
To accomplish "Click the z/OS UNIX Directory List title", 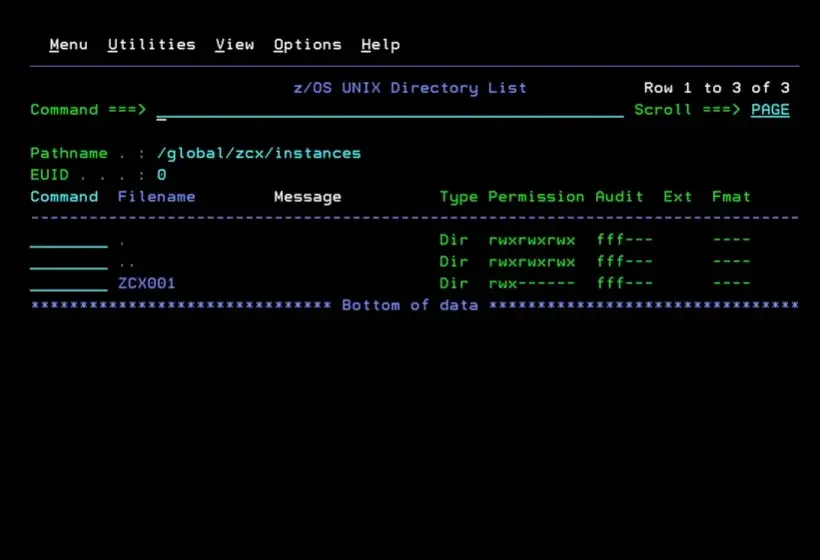I will pyautogui.click(x=409, y=88).
